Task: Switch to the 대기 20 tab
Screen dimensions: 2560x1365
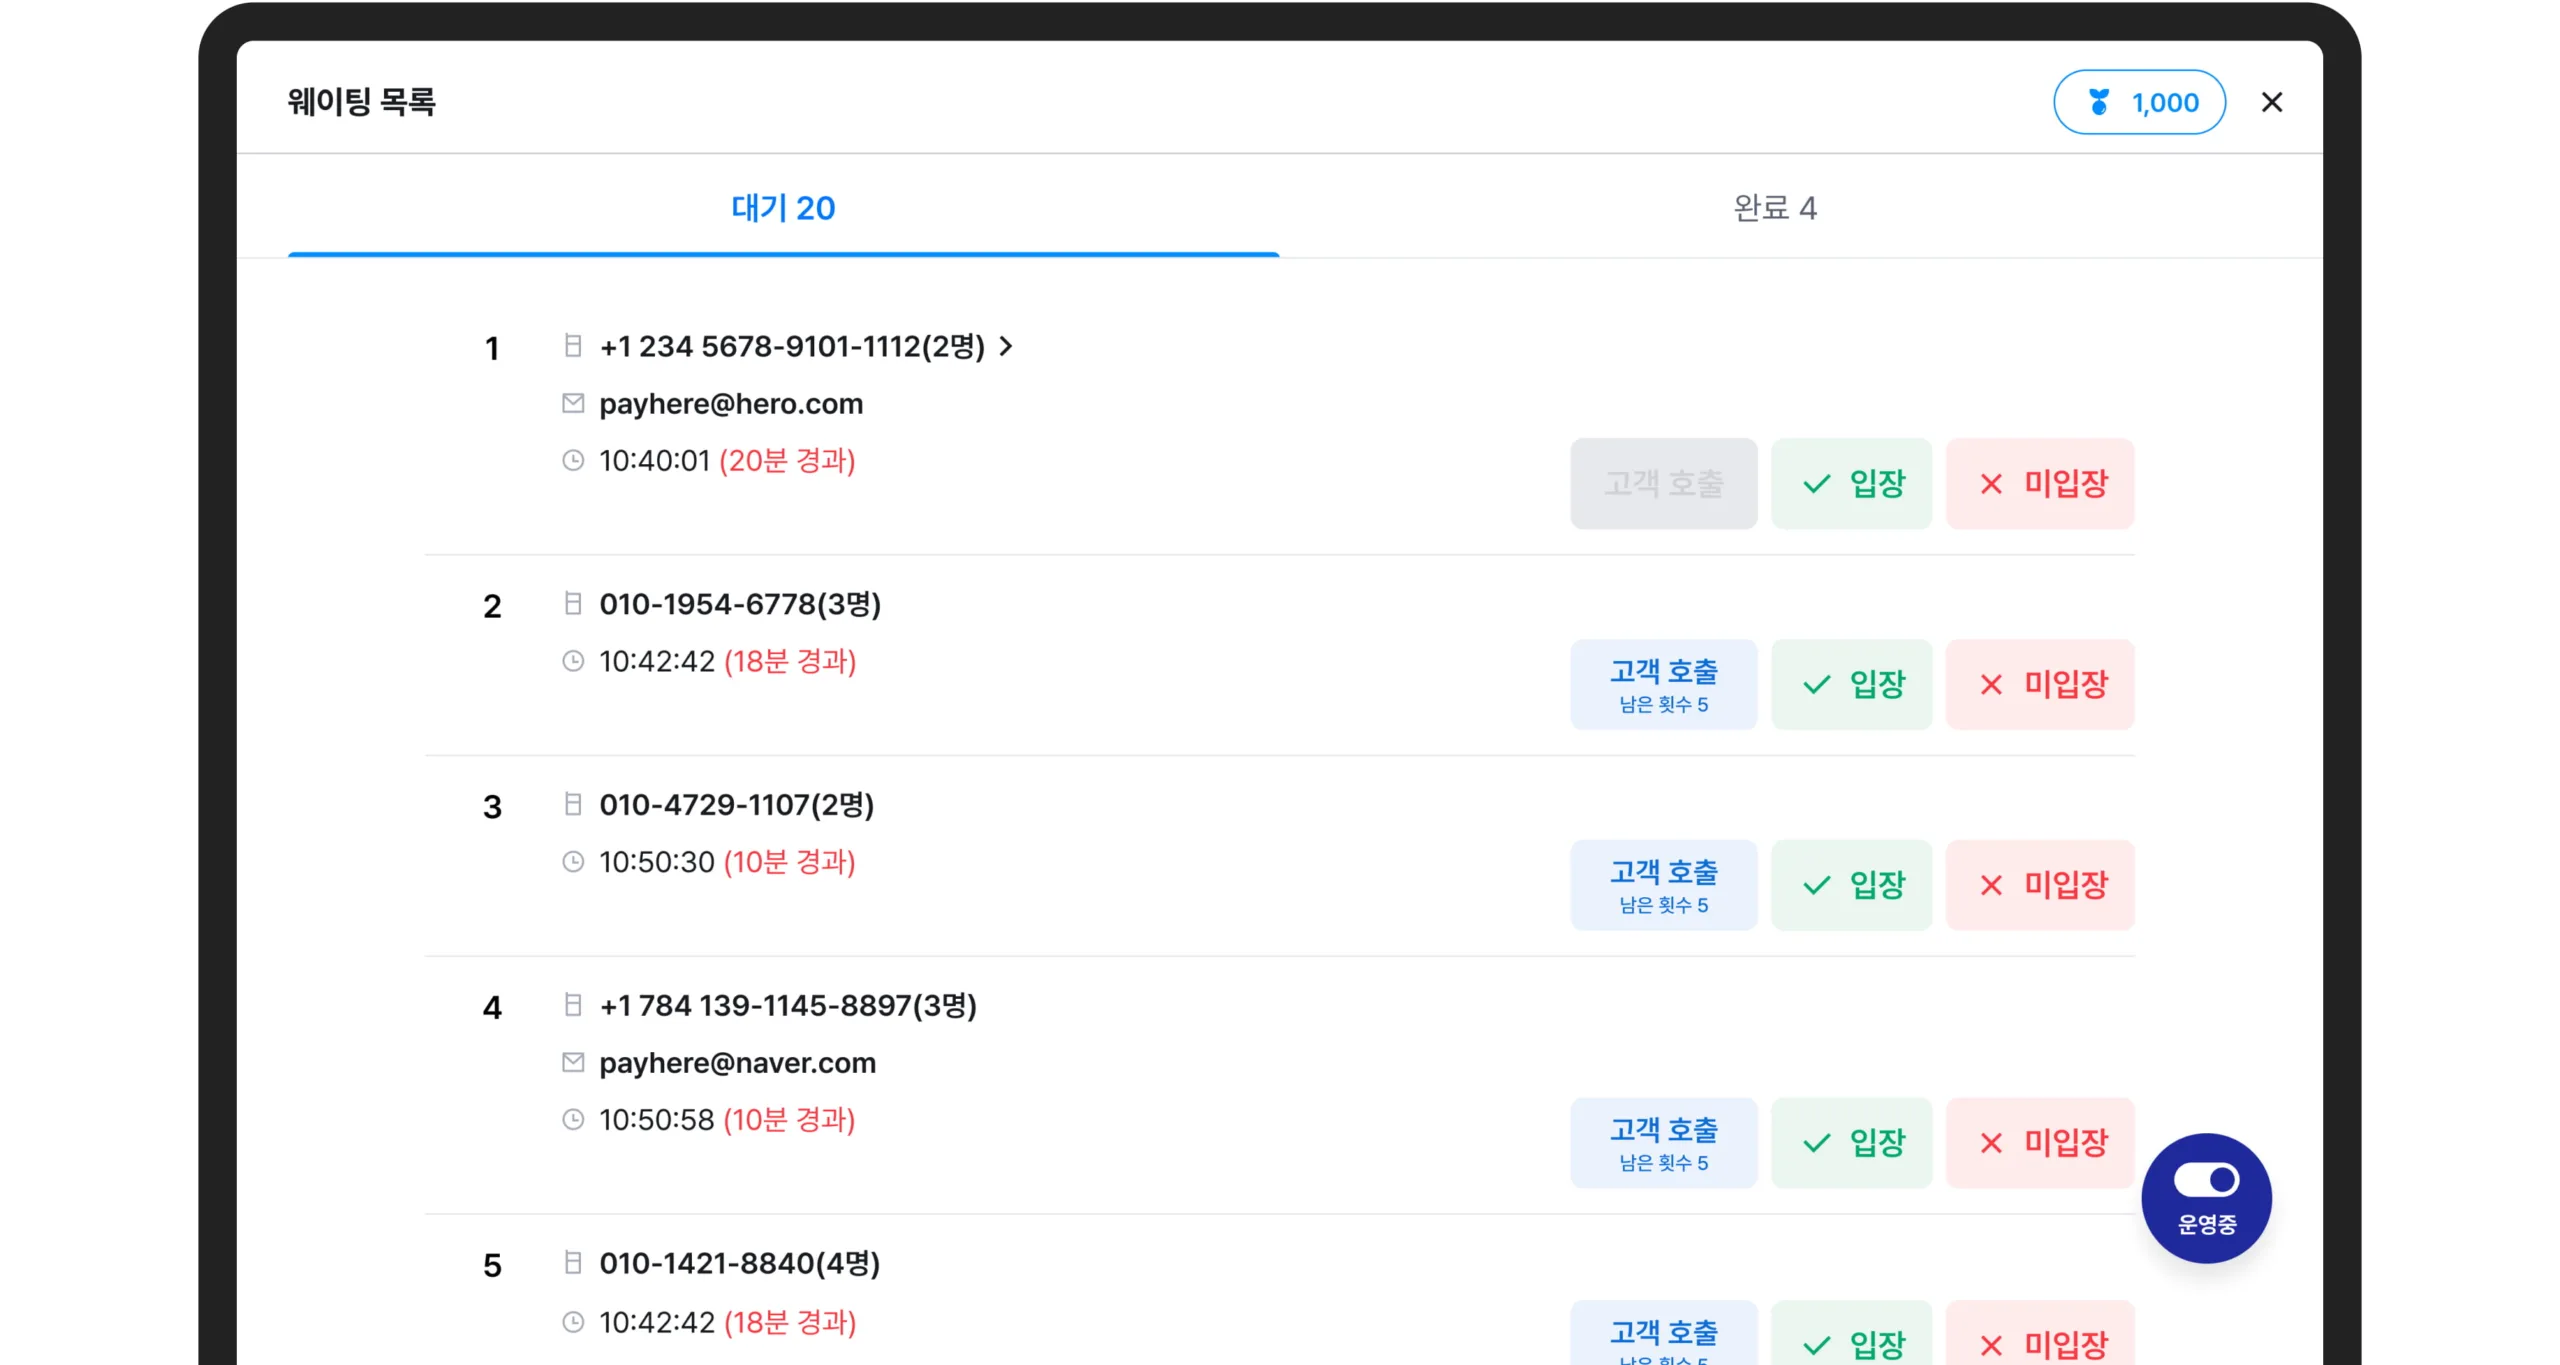Action: tap(783, 208)
